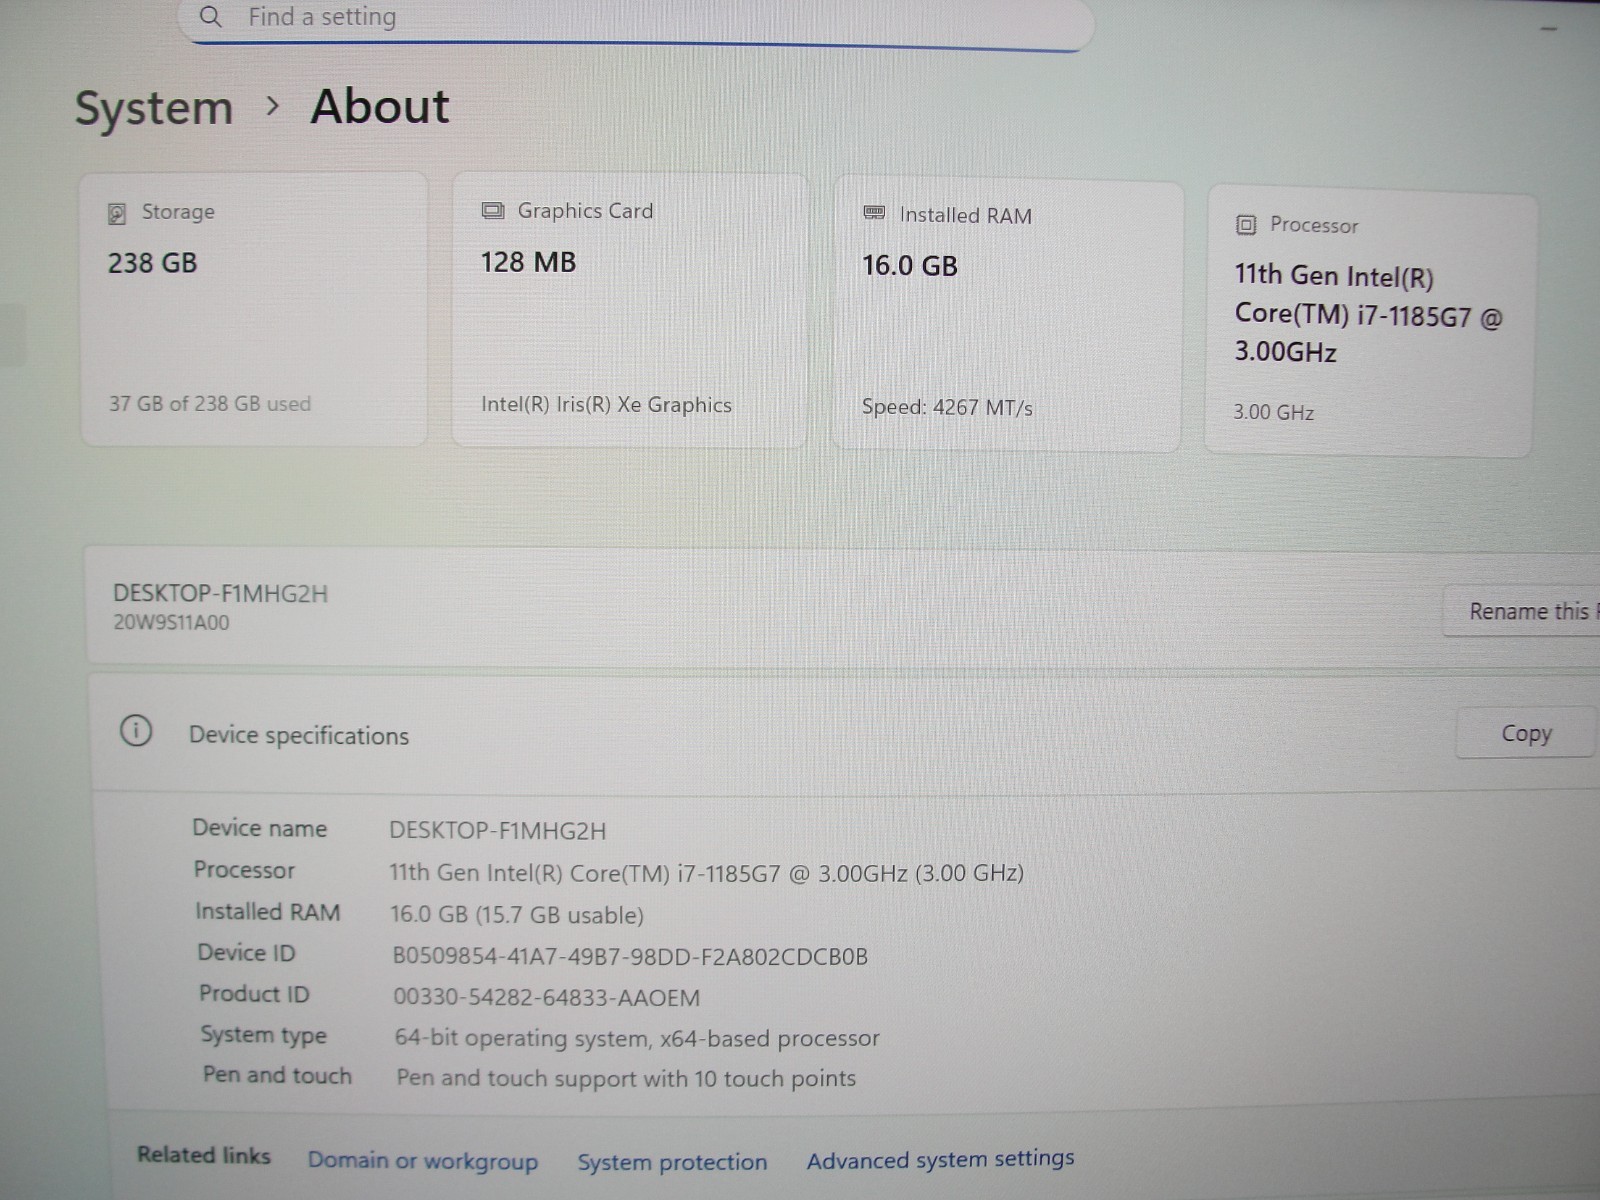This screenshot has width=1600, height=1200.
Task: Focus the Find a setting search box
Action: pos(636,20)
